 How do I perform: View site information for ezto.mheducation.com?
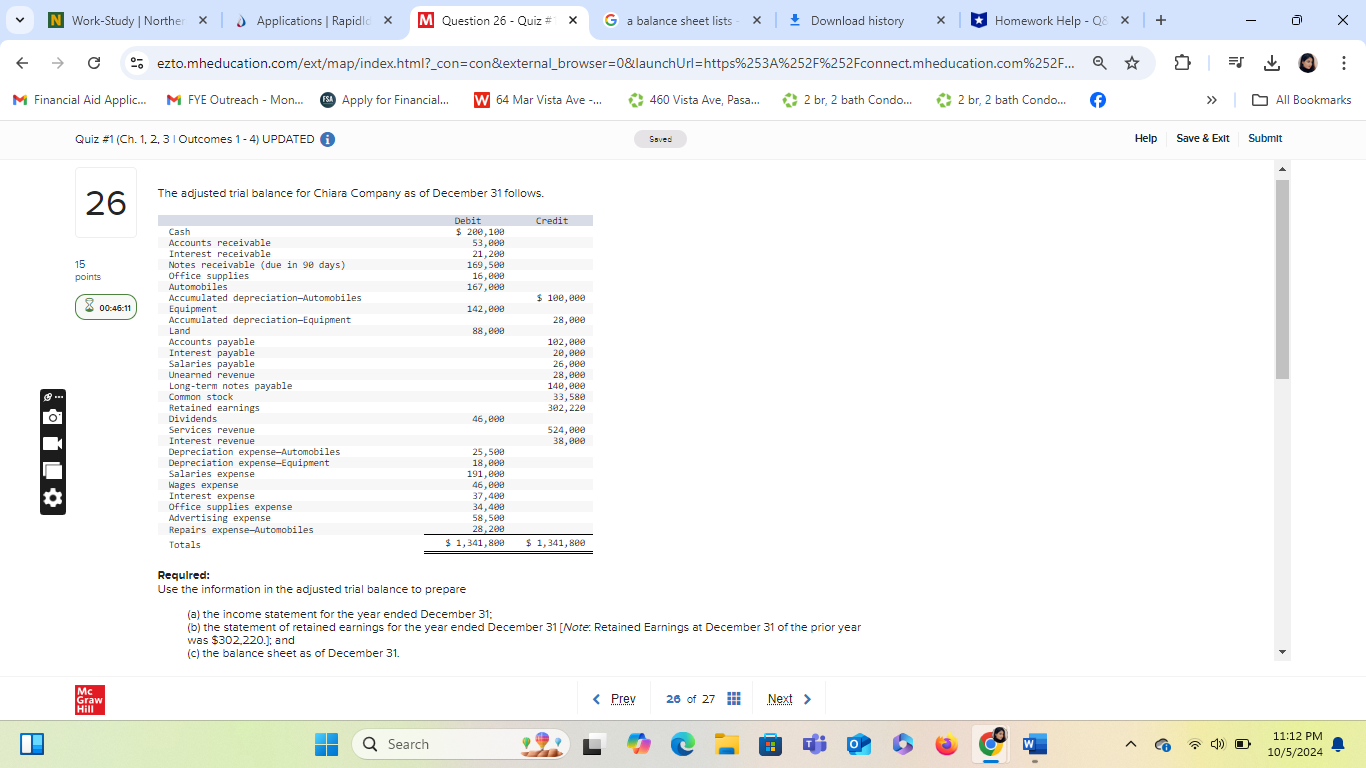[x=138, y=63]
